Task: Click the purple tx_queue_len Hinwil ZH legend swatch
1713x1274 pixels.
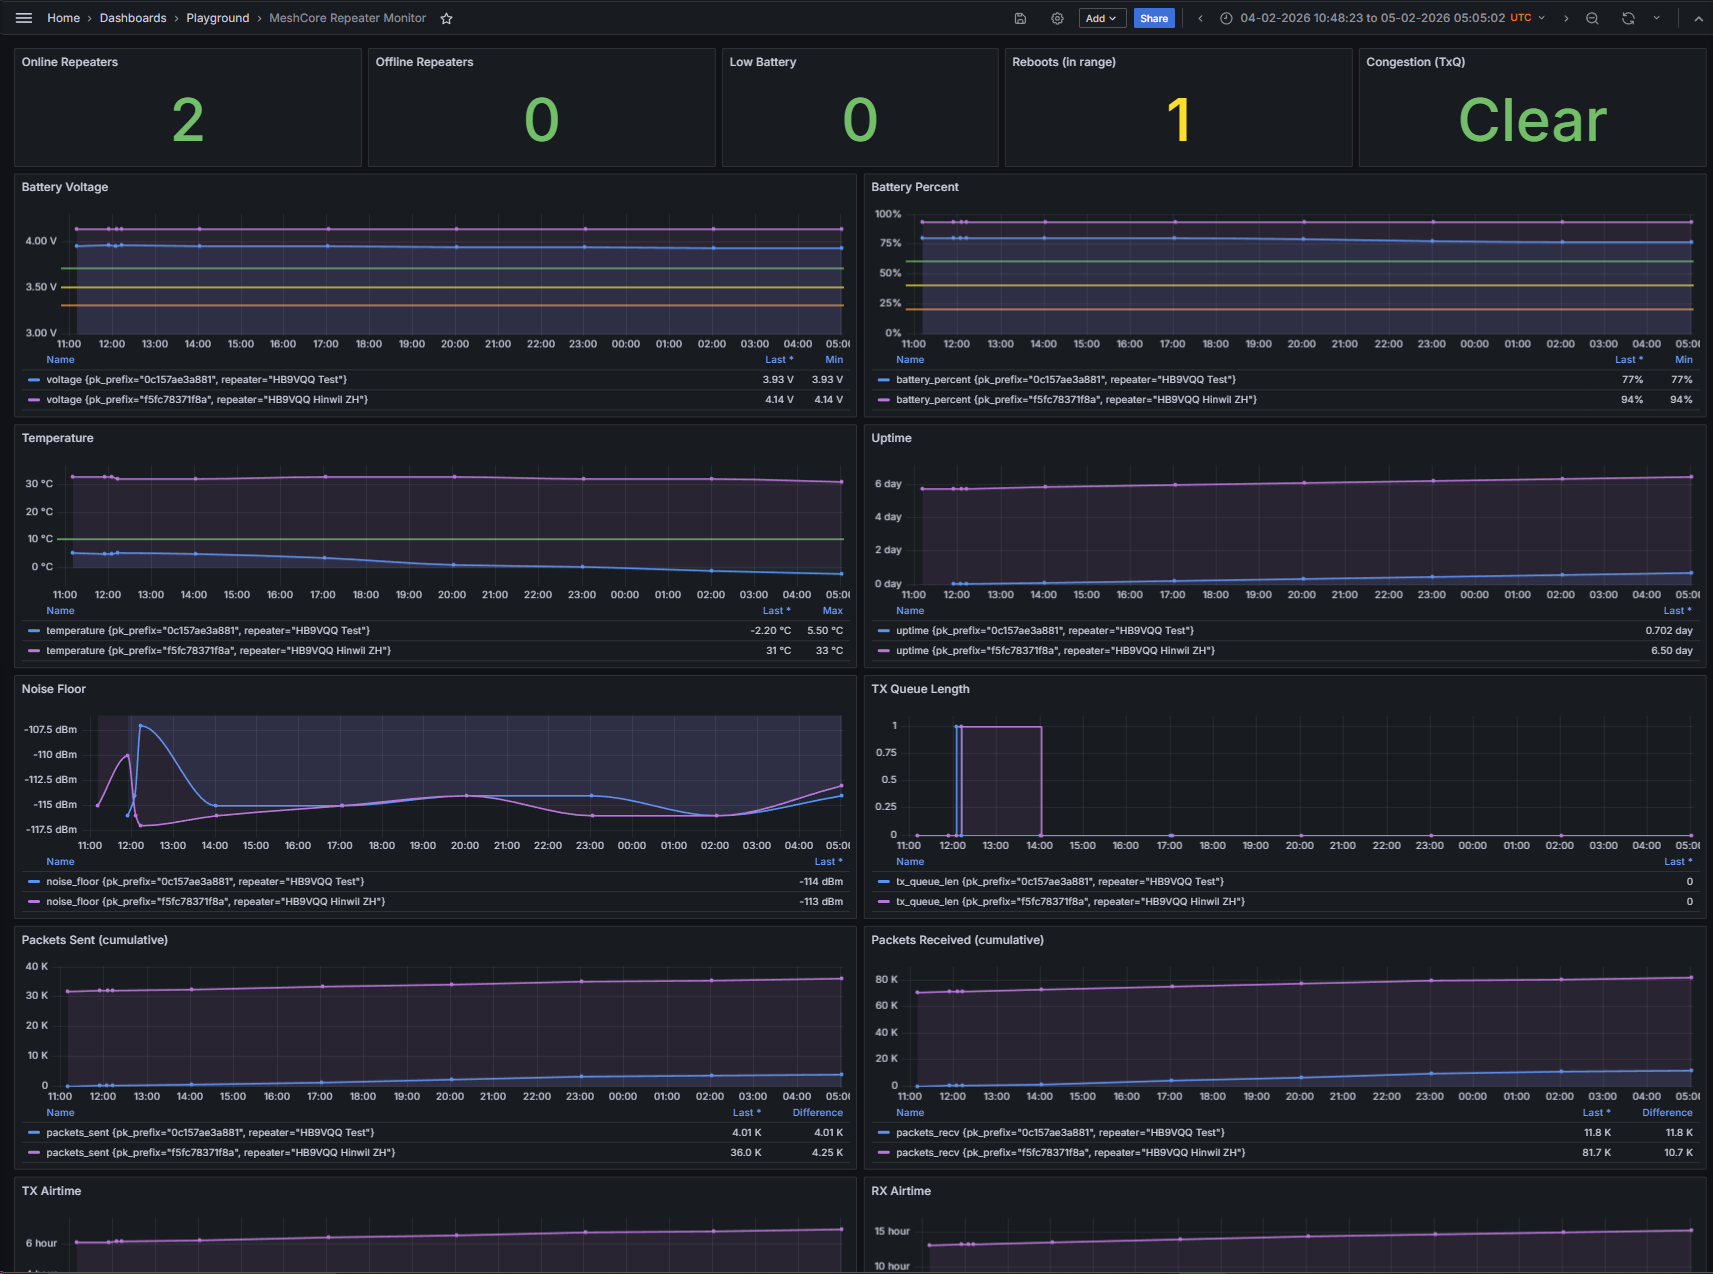Action: [883, 902]
